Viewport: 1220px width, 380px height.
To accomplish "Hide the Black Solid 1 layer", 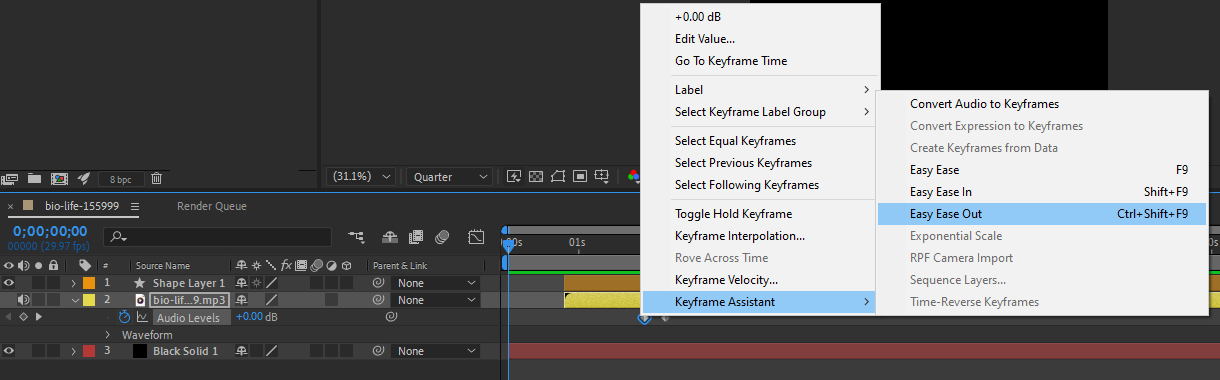I will [9, 351].
